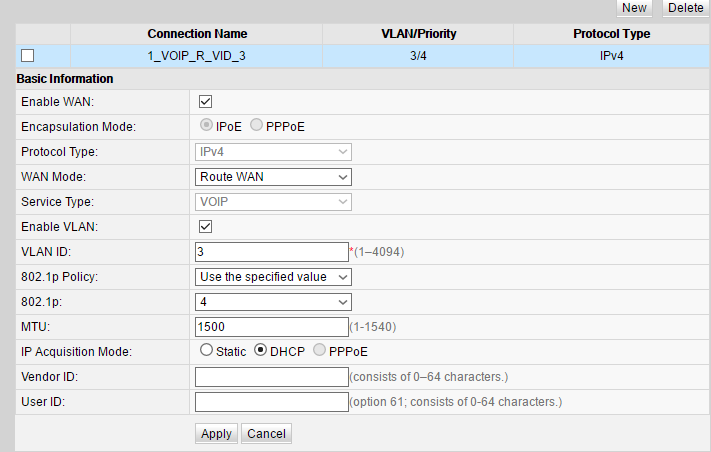The width and height of the screenshot is (711, 452).
Task: Select the IPoE encapsulation mode radio
Action: pyautogui.click(x=207, y=126)
